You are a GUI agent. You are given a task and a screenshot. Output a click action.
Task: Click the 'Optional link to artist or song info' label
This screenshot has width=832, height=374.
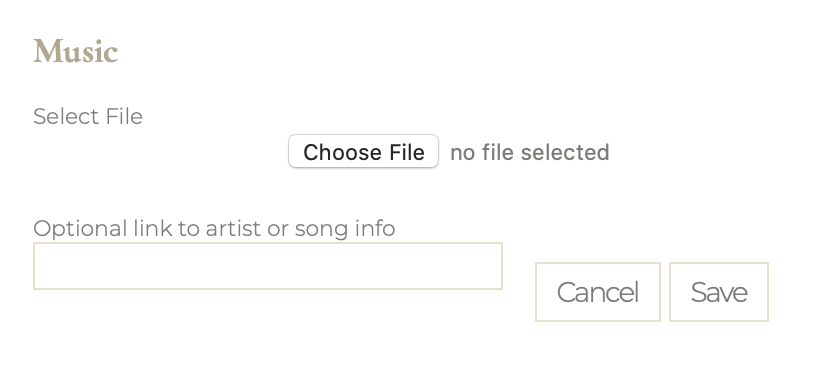coord(214,229)
